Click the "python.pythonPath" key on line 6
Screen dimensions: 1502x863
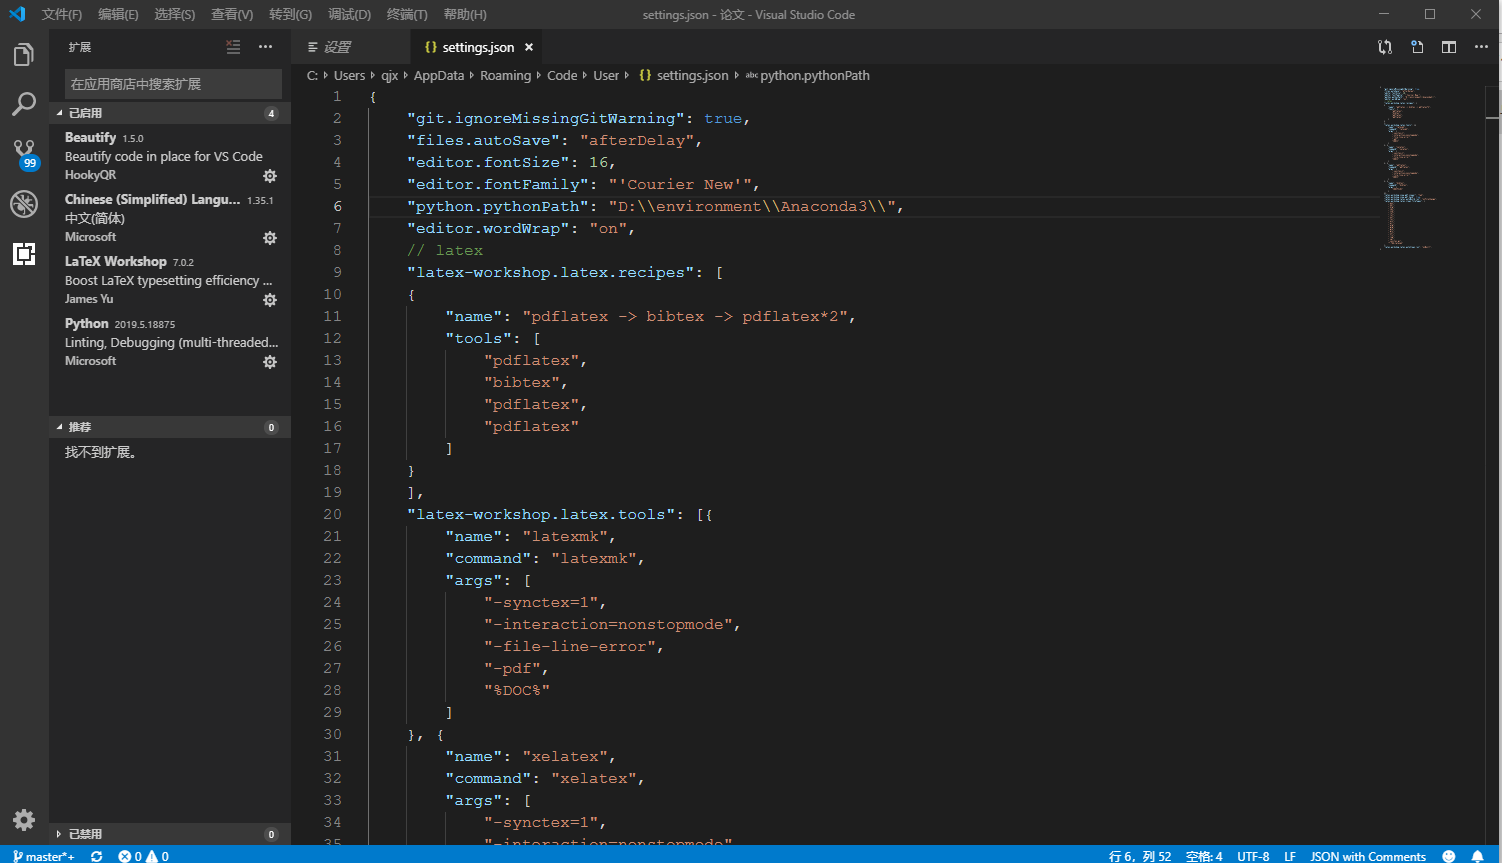[x=498, y=206]
